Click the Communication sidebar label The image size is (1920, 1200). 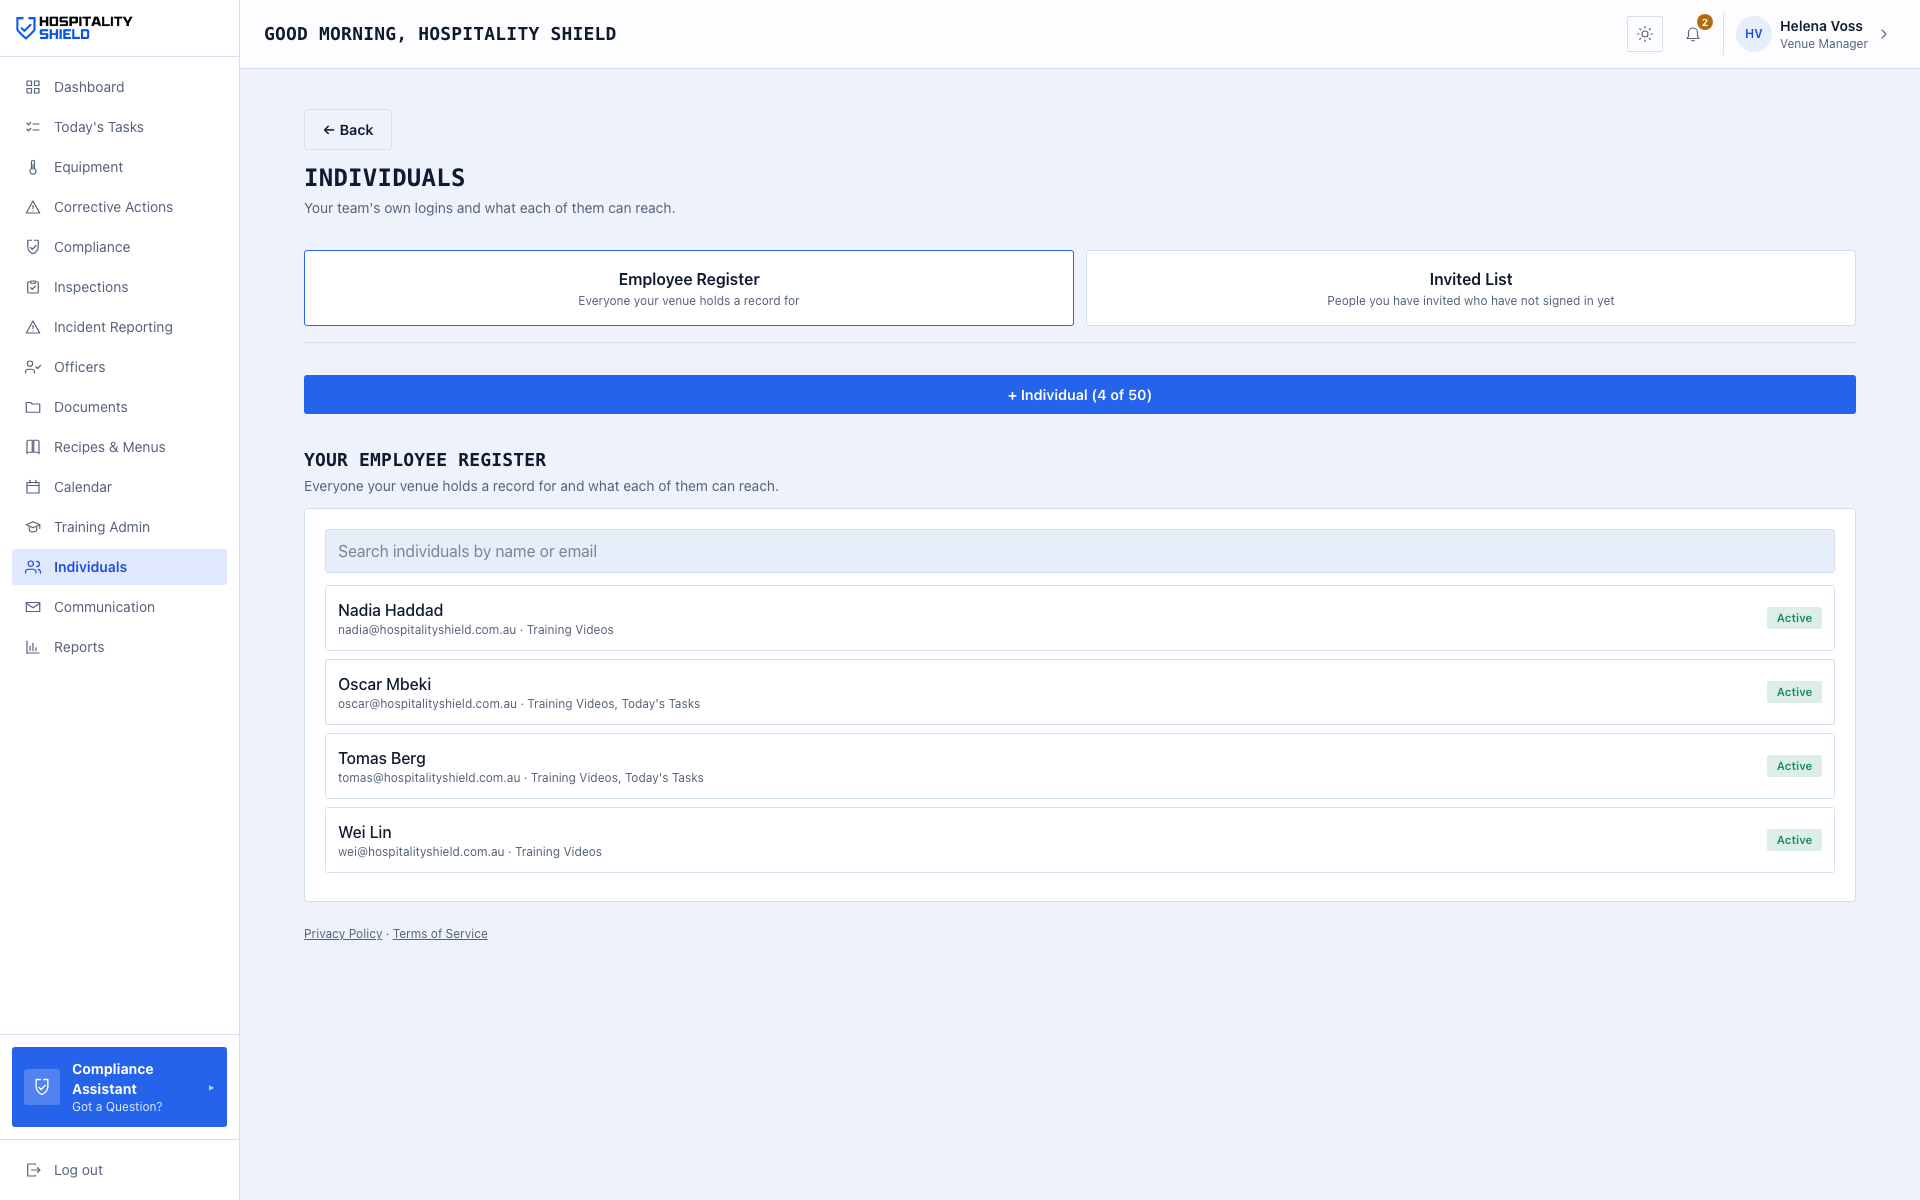tap(105, 607)
